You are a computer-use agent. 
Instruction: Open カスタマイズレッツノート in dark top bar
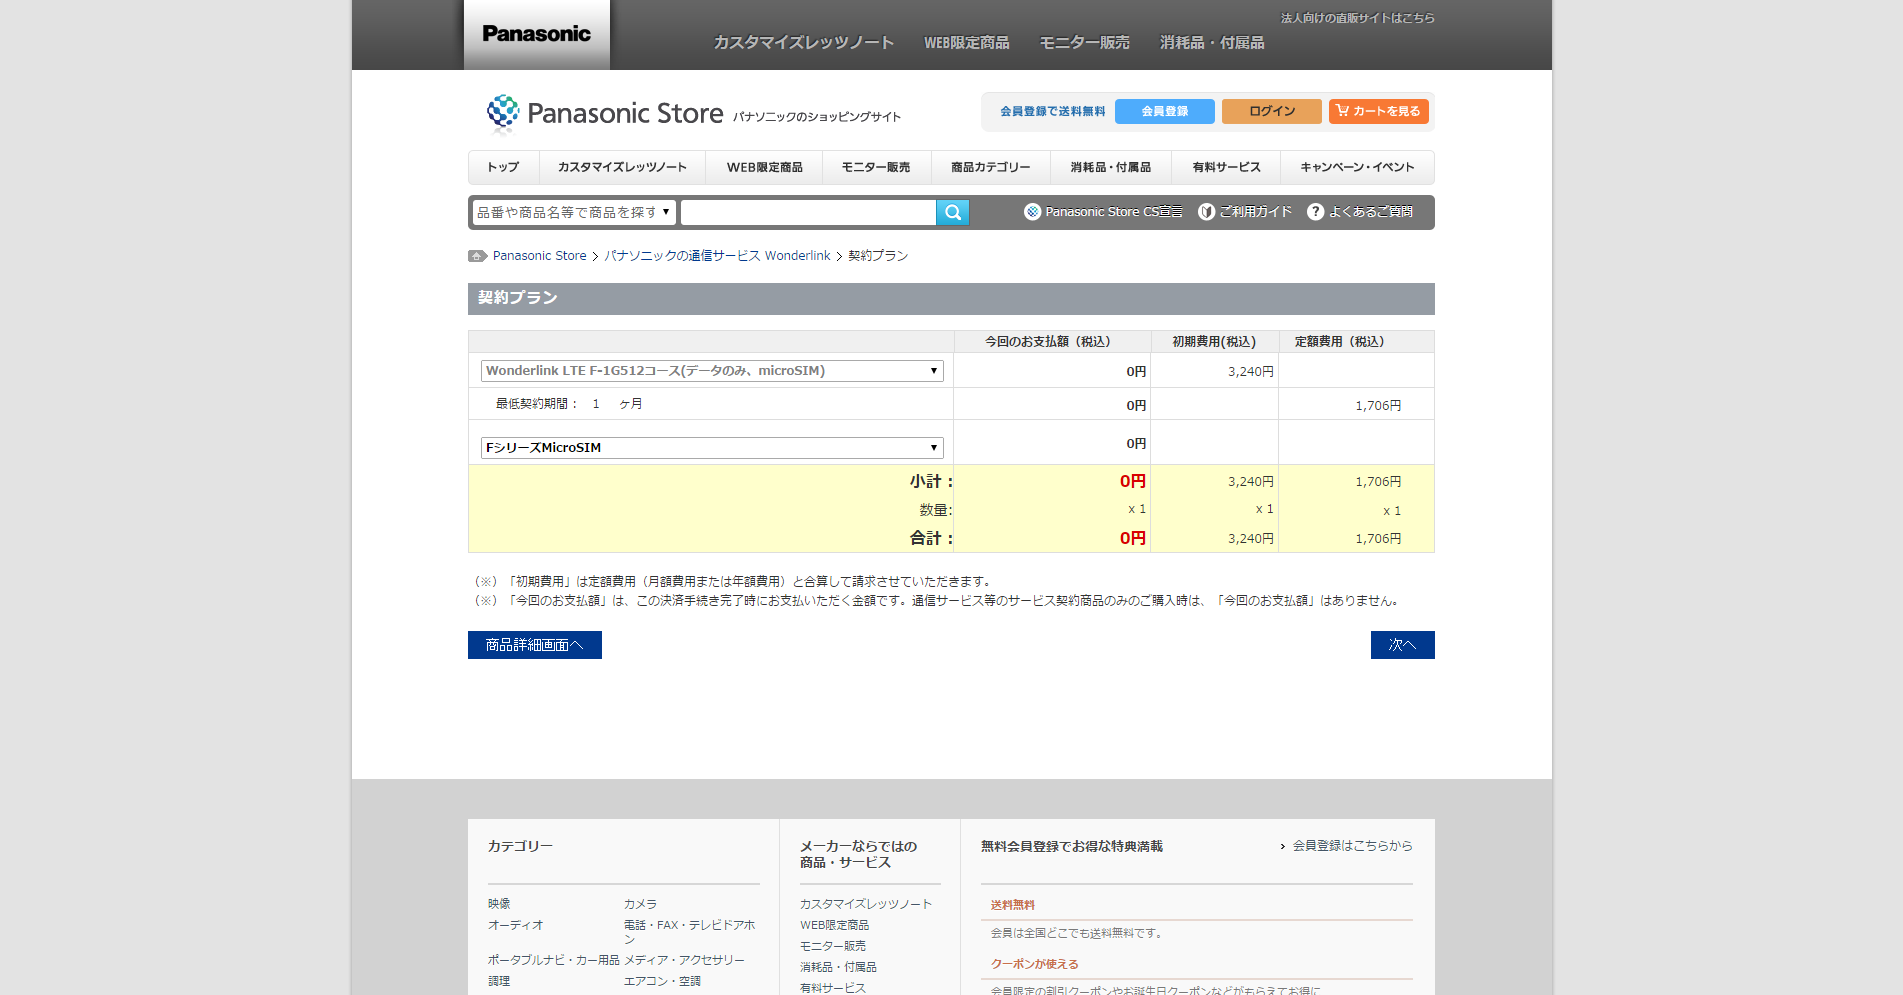coord(803,43)
